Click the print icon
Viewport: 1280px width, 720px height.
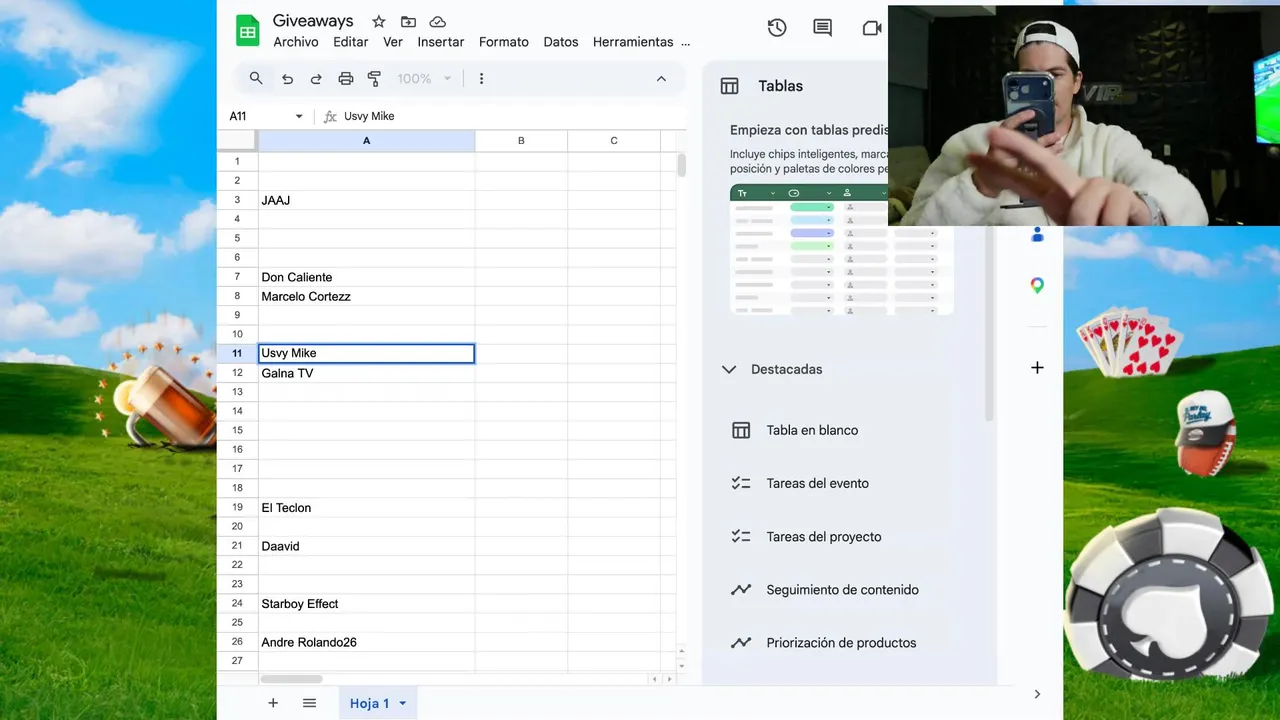coord(346,79)
